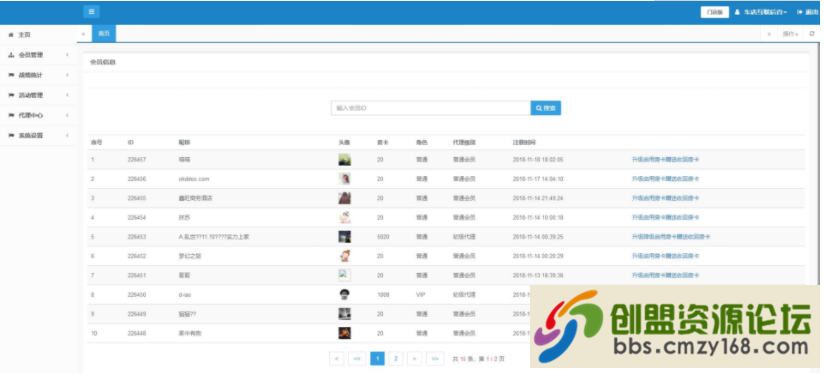This screenshot has height=373, width=825.
Task: Toggle the hamburger sidebar menu button
Action: click(x=91, y=12)
